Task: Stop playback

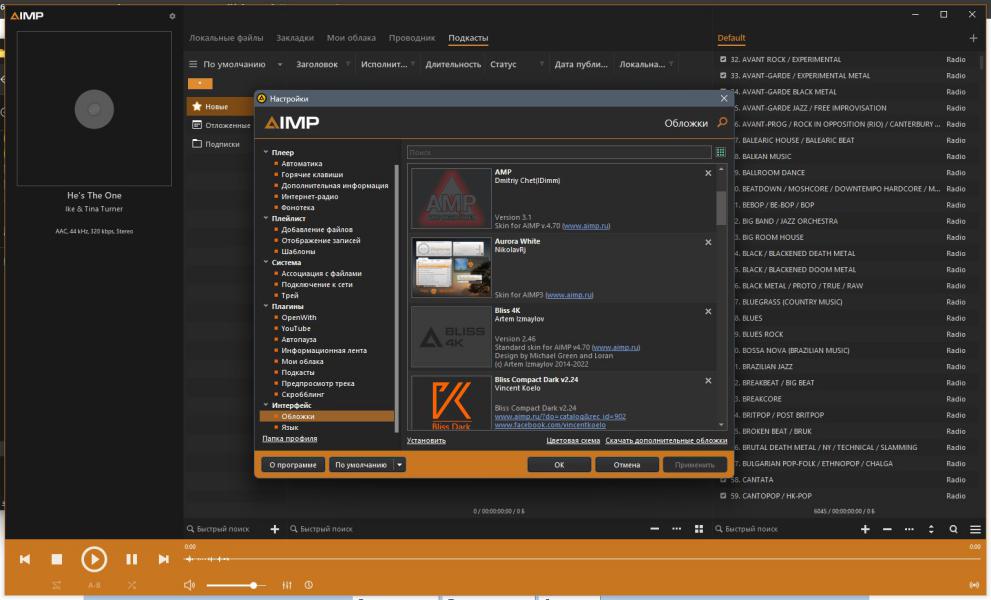Action: click(57, 559)
